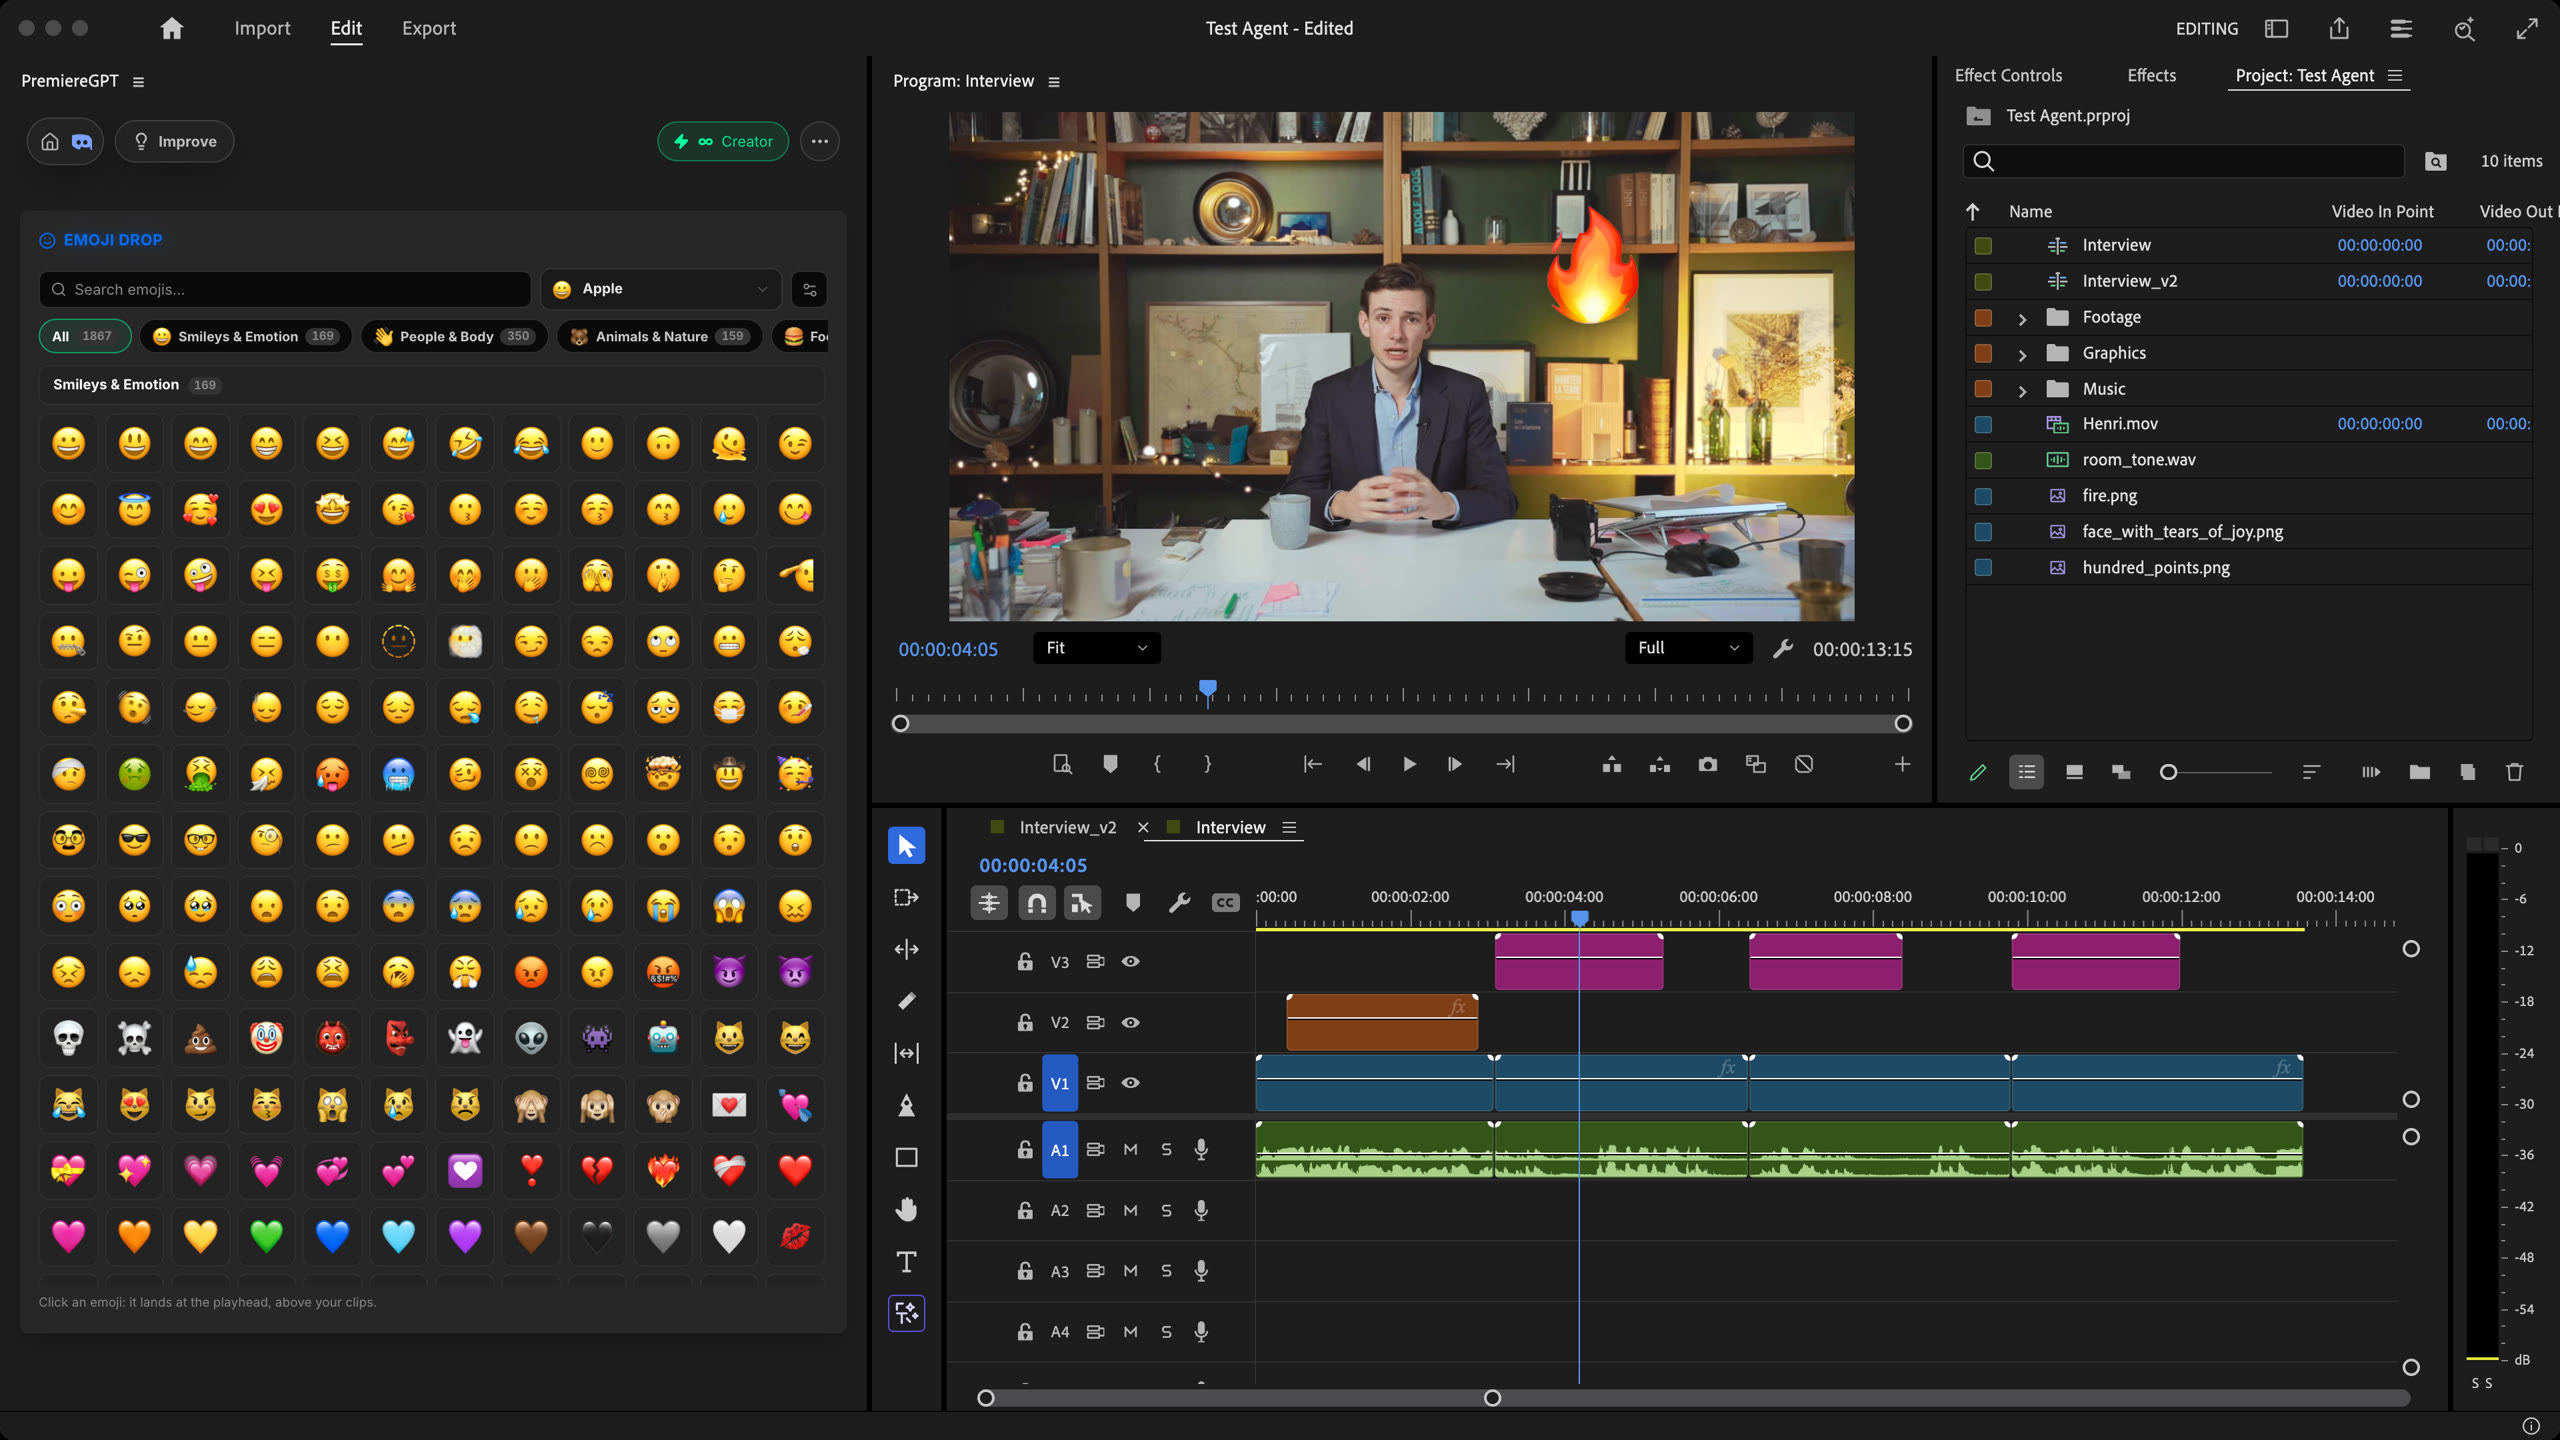This screenshot has height=1440, width=2560.
Task: Toggle lock on V1 track
Action: click(1025, 1083)
